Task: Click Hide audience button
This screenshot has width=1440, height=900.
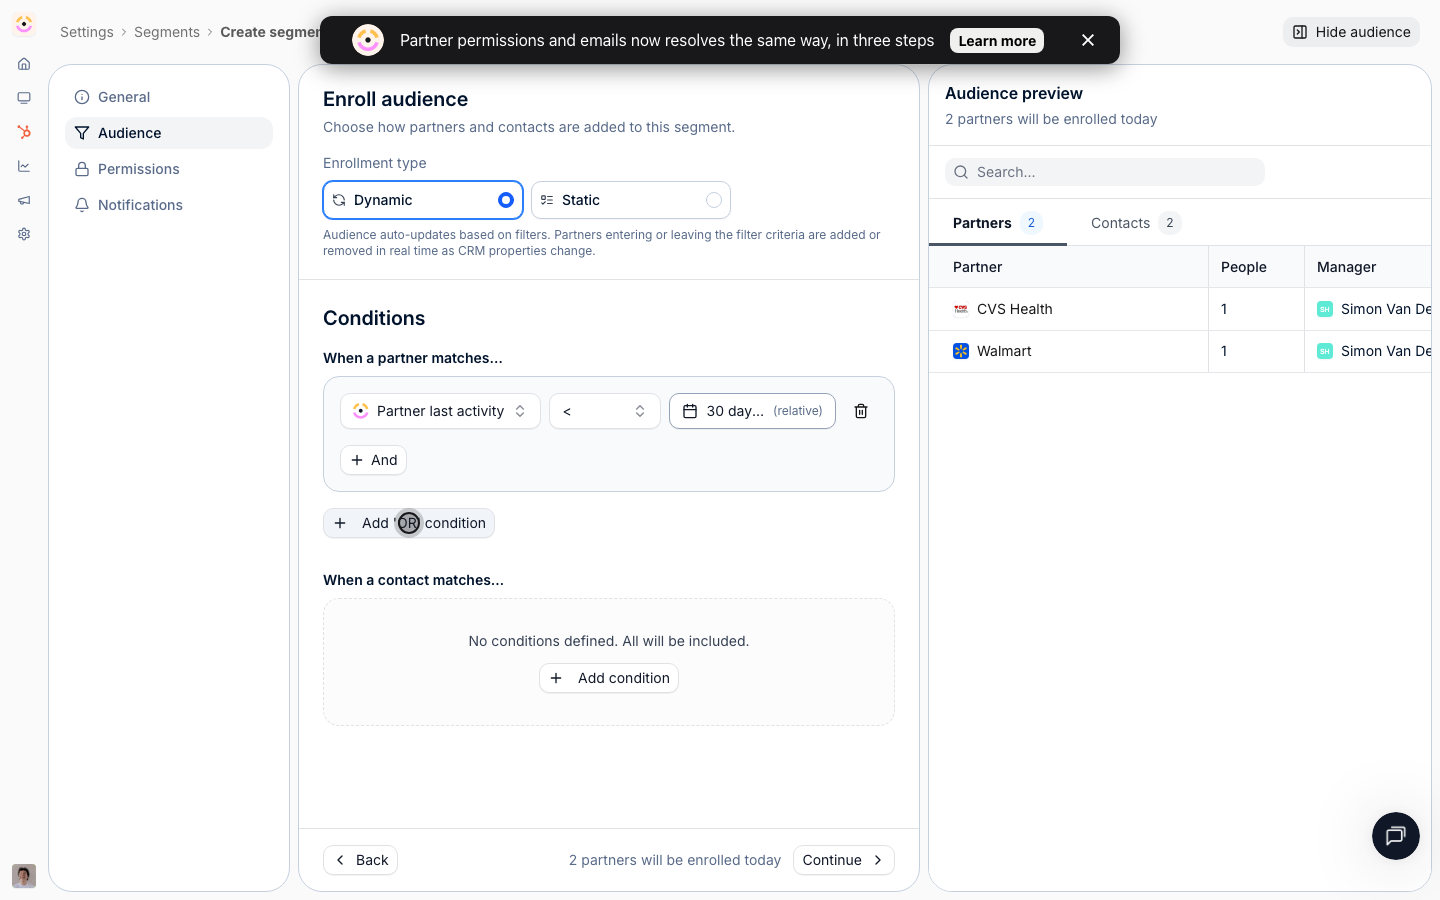Action: [1351, 32]
